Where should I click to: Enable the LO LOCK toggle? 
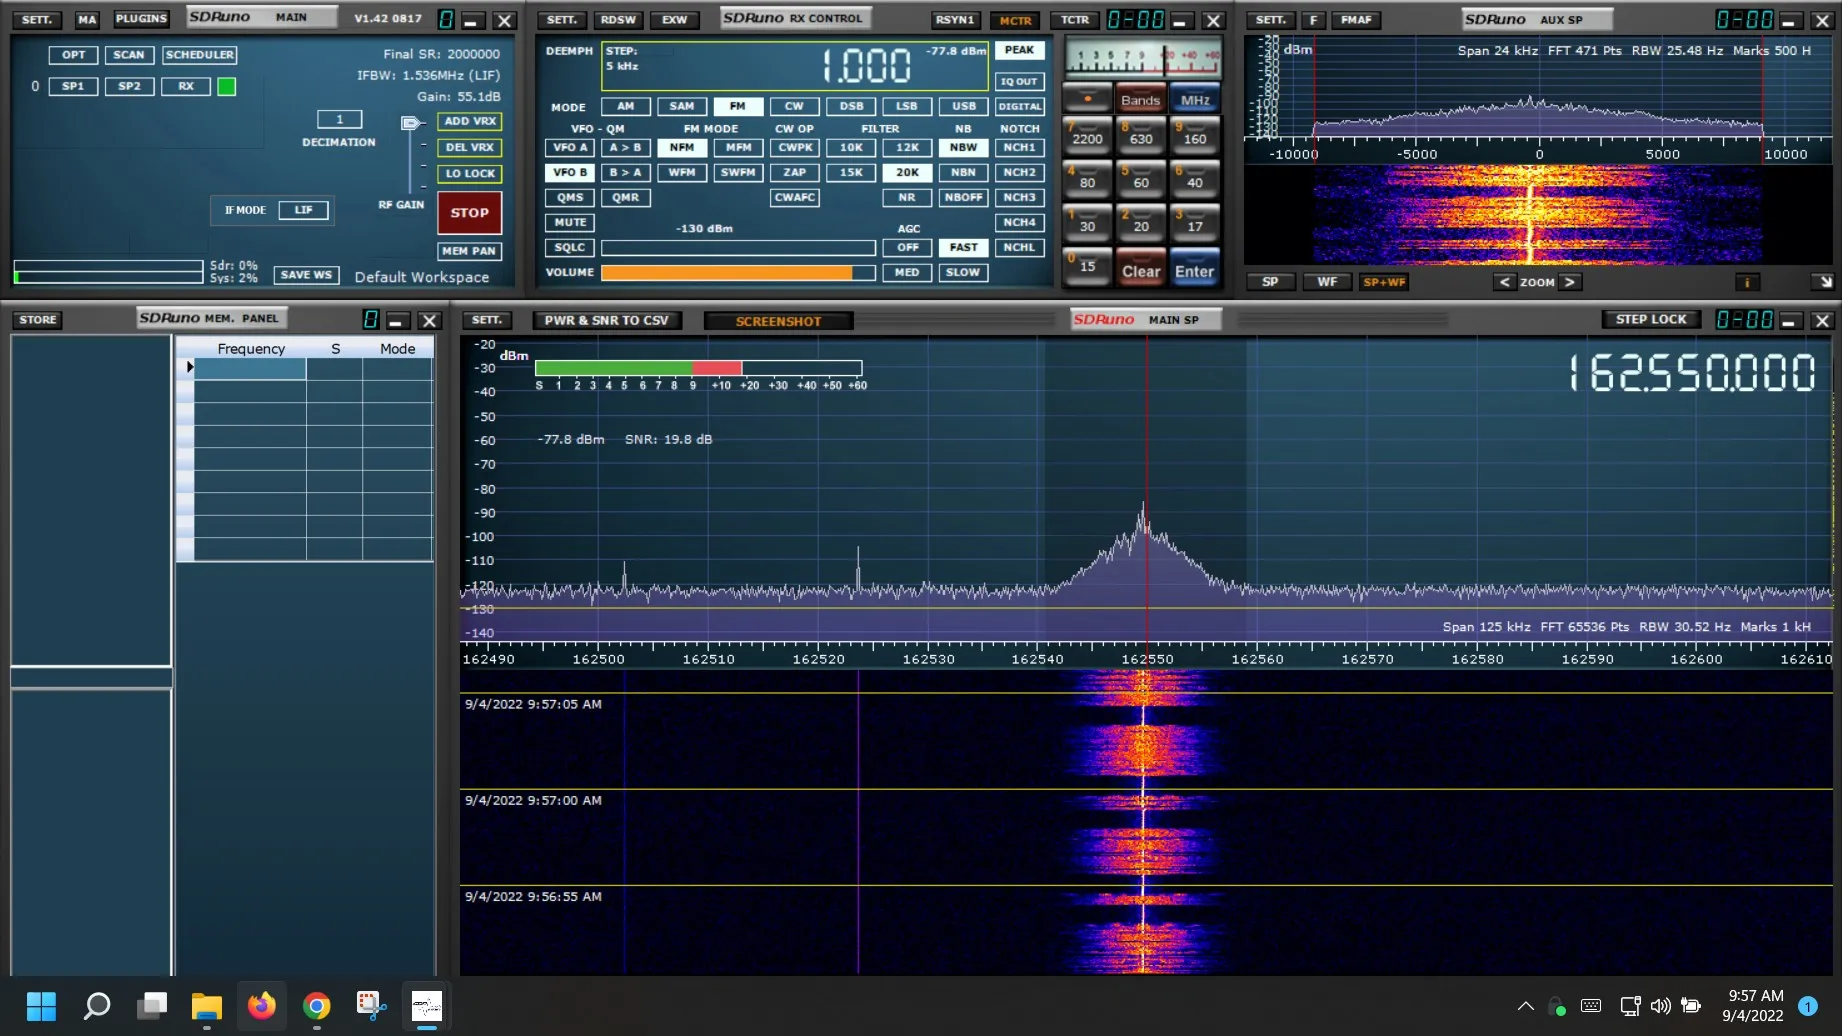(x=470, y=173)
